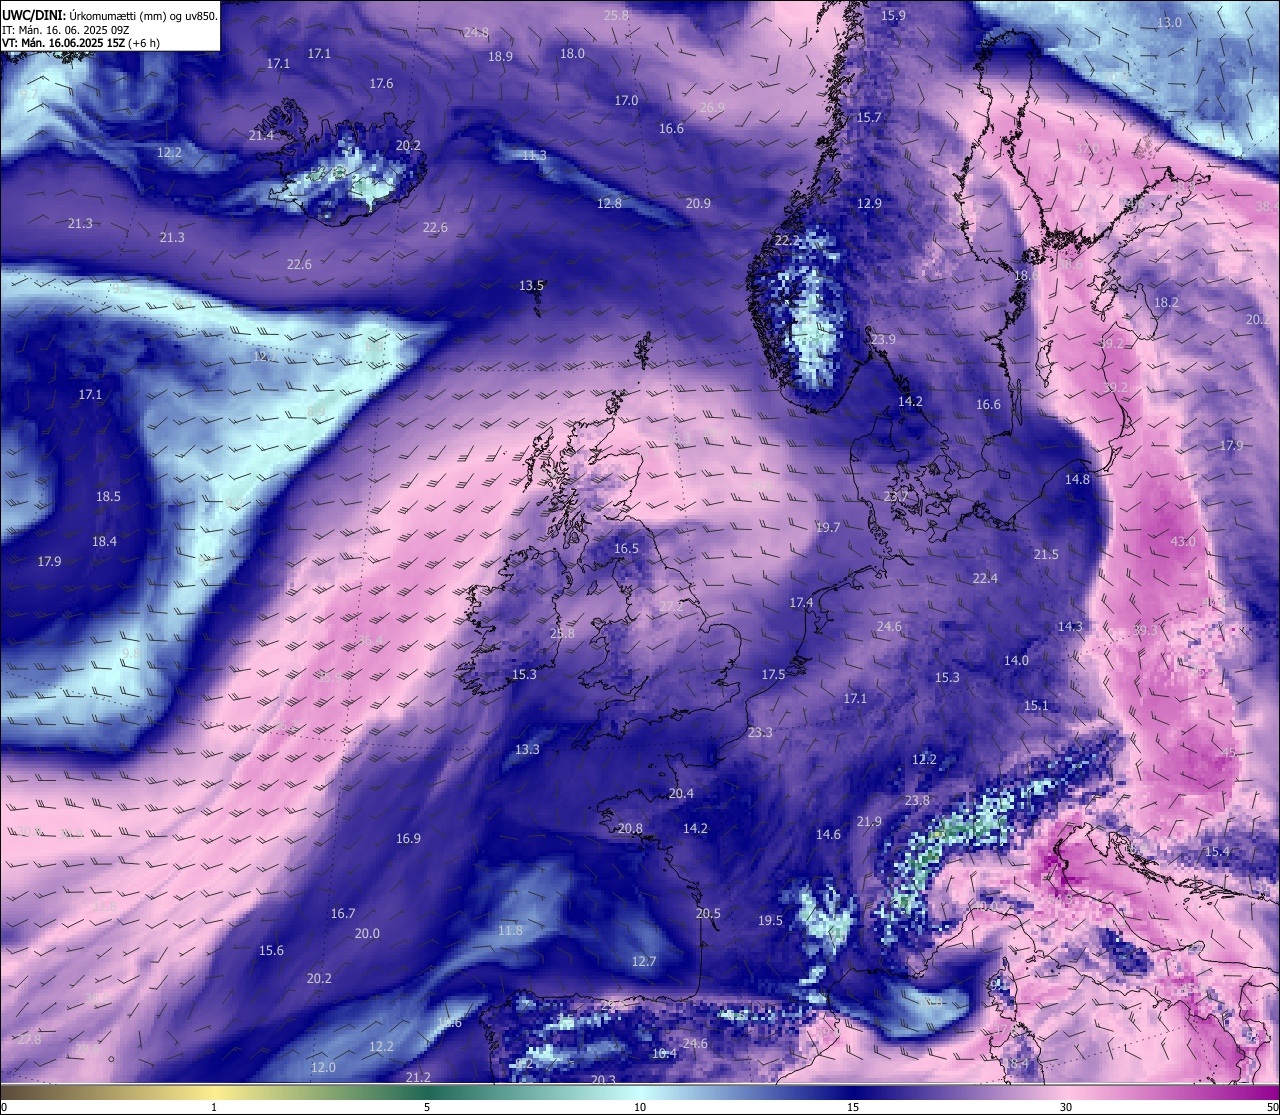1280x1115 pixels.
Task: Click the 14.3 value on the map
Action: tap(1070, 626)
